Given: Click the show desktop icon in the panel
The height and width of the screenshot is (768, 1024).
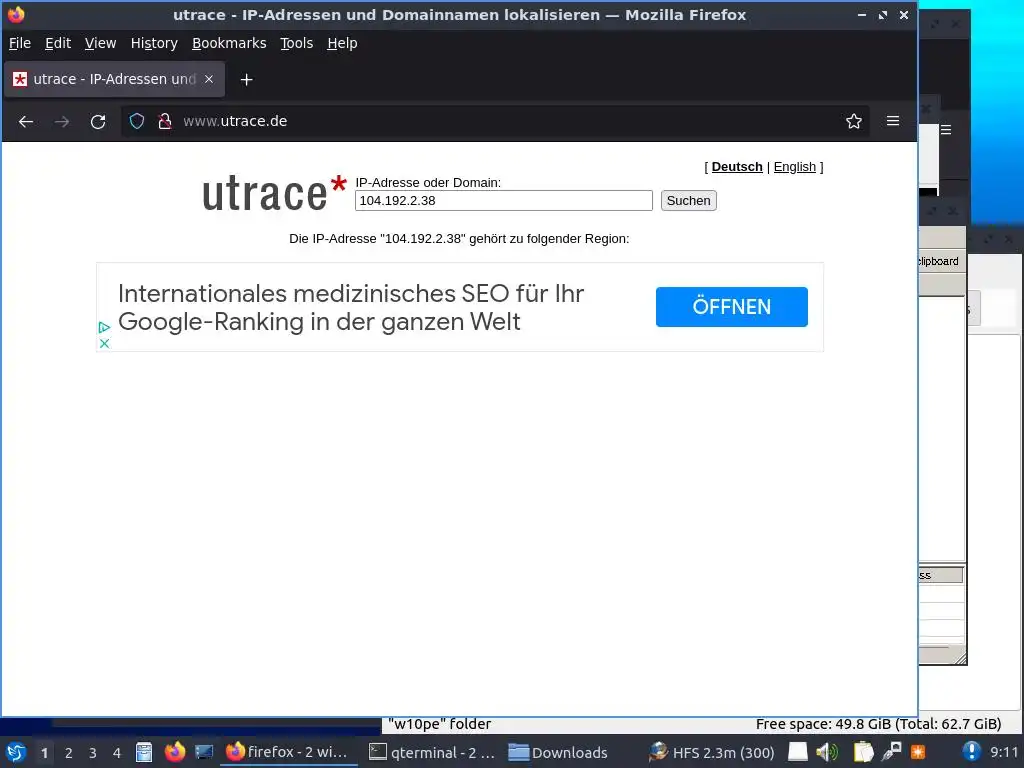Looking at the screenshot, I should [x=204, y=752].
